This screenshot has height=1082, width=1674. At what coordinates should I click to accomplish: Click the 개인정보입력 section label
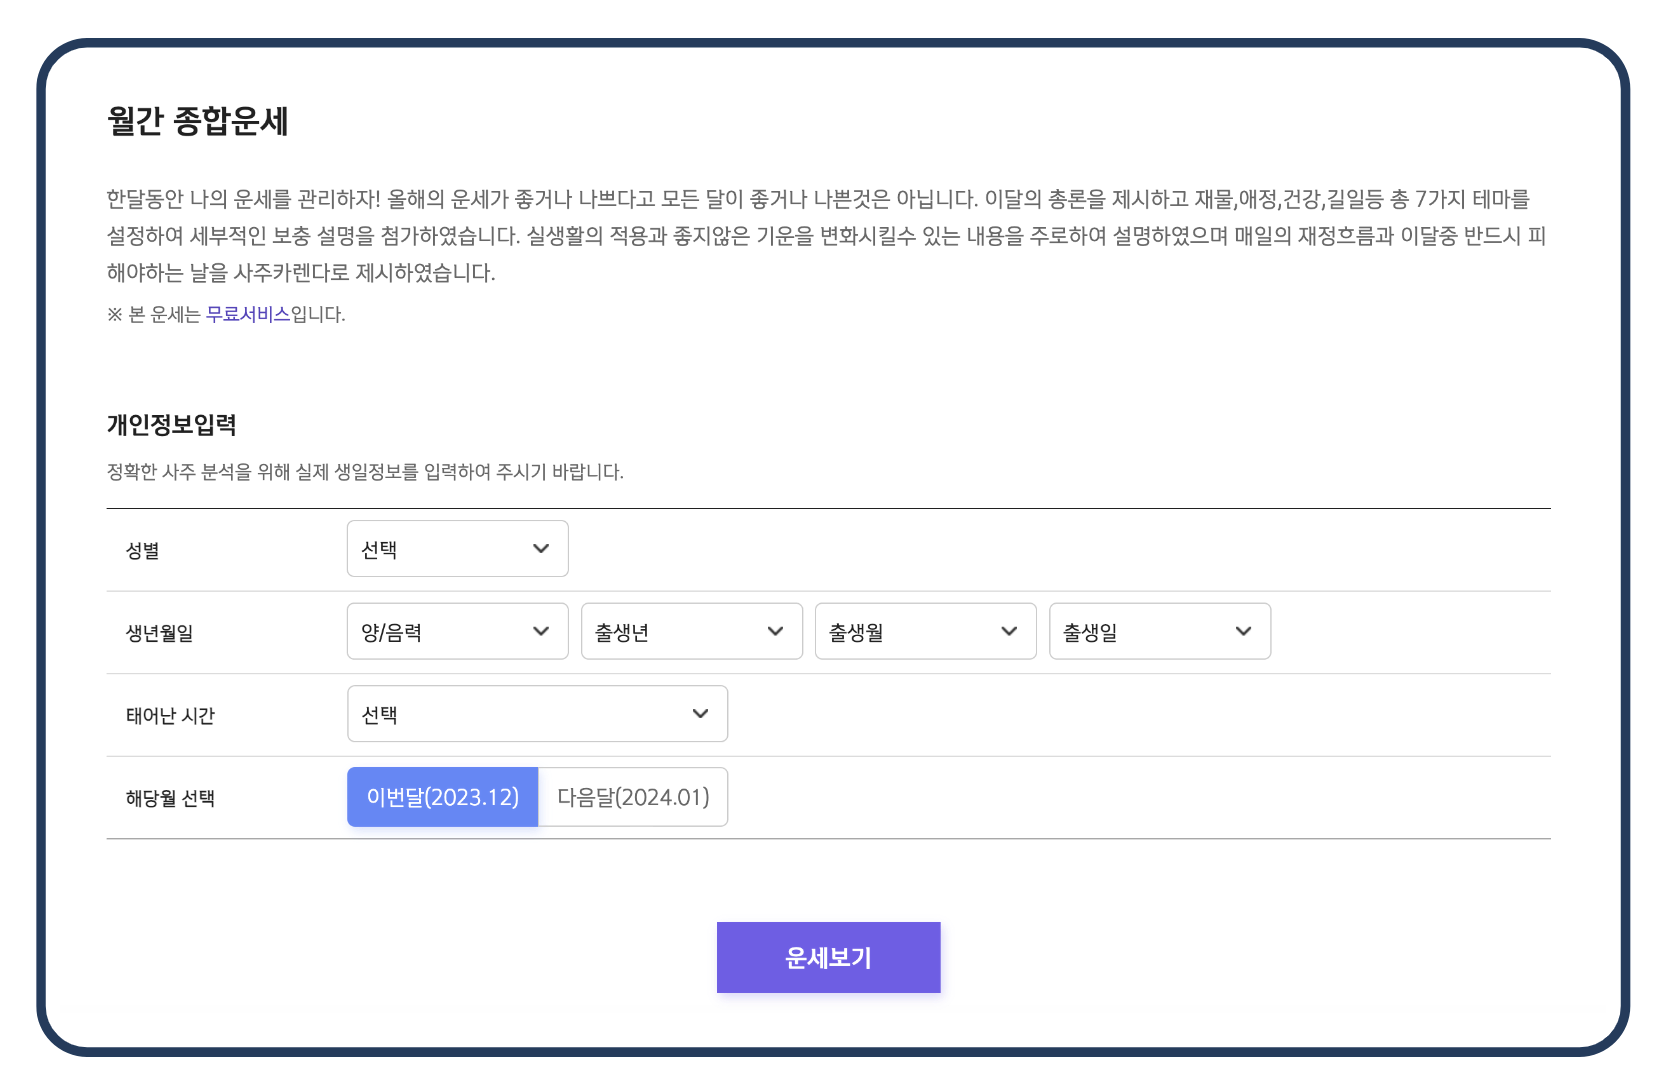[172, 424]
